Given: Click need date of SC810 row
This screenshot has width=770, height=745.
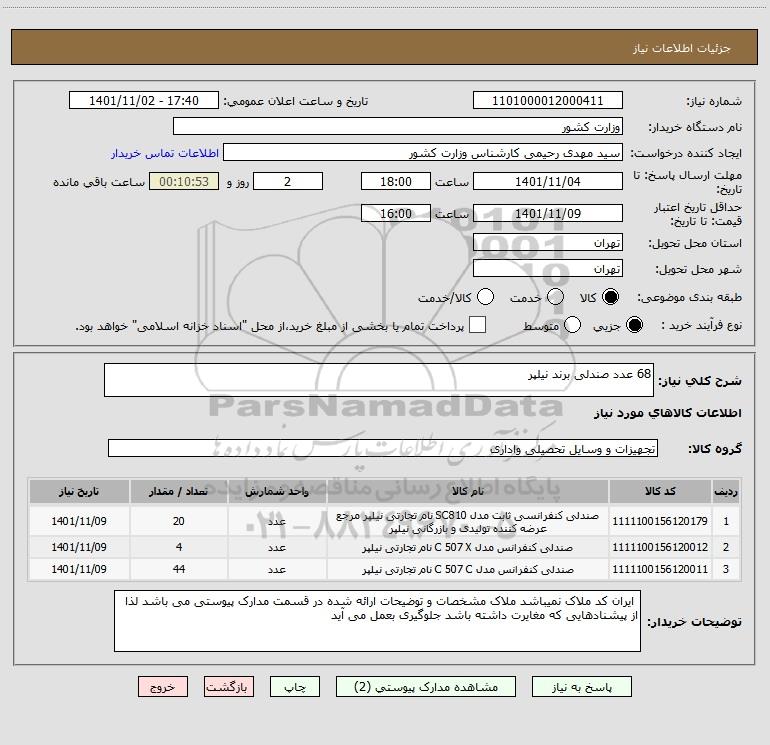Looking at the screenshot, I should tap(79, 521).
